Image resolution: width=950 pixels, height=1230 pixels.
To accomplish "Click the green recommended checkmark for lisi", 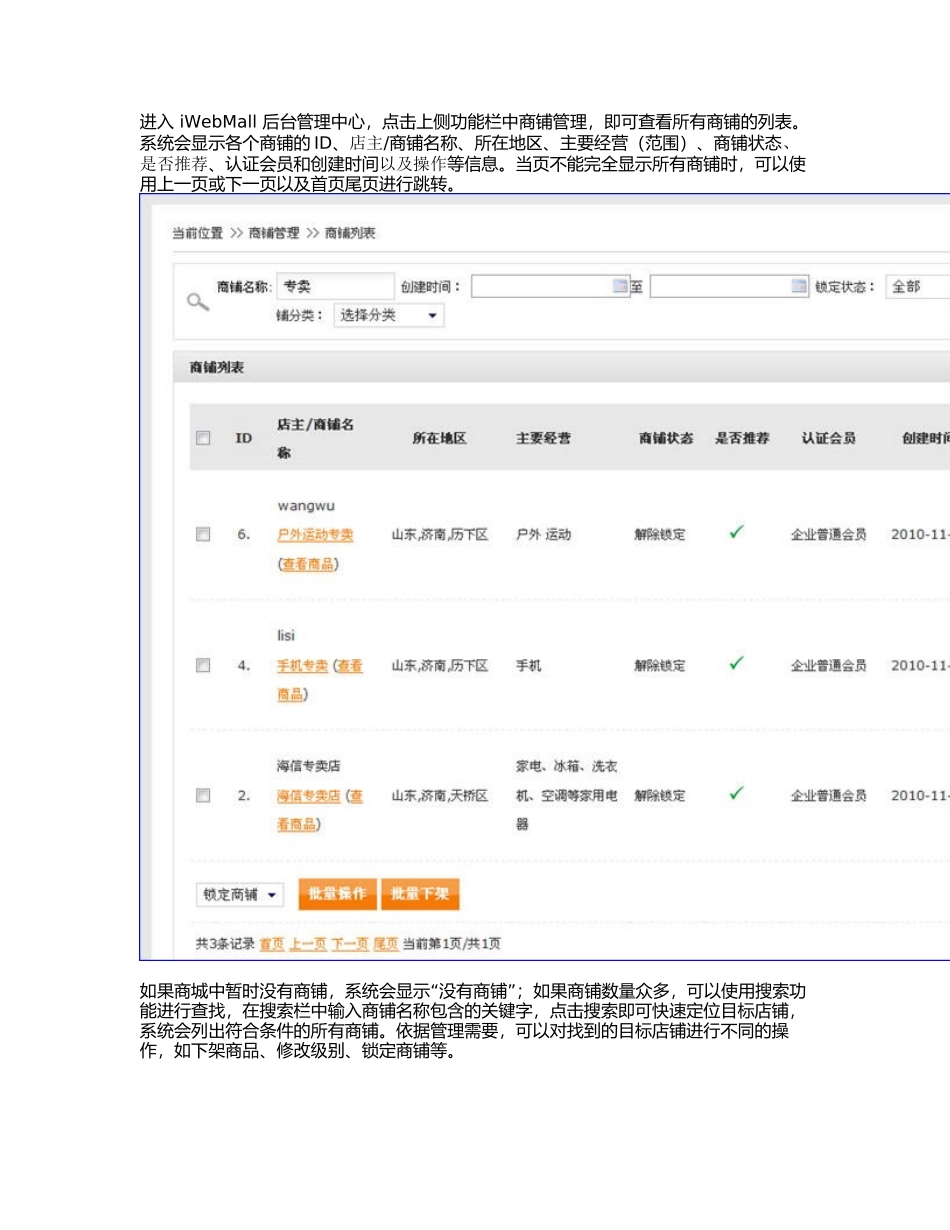I will click(x=736, y=664).
